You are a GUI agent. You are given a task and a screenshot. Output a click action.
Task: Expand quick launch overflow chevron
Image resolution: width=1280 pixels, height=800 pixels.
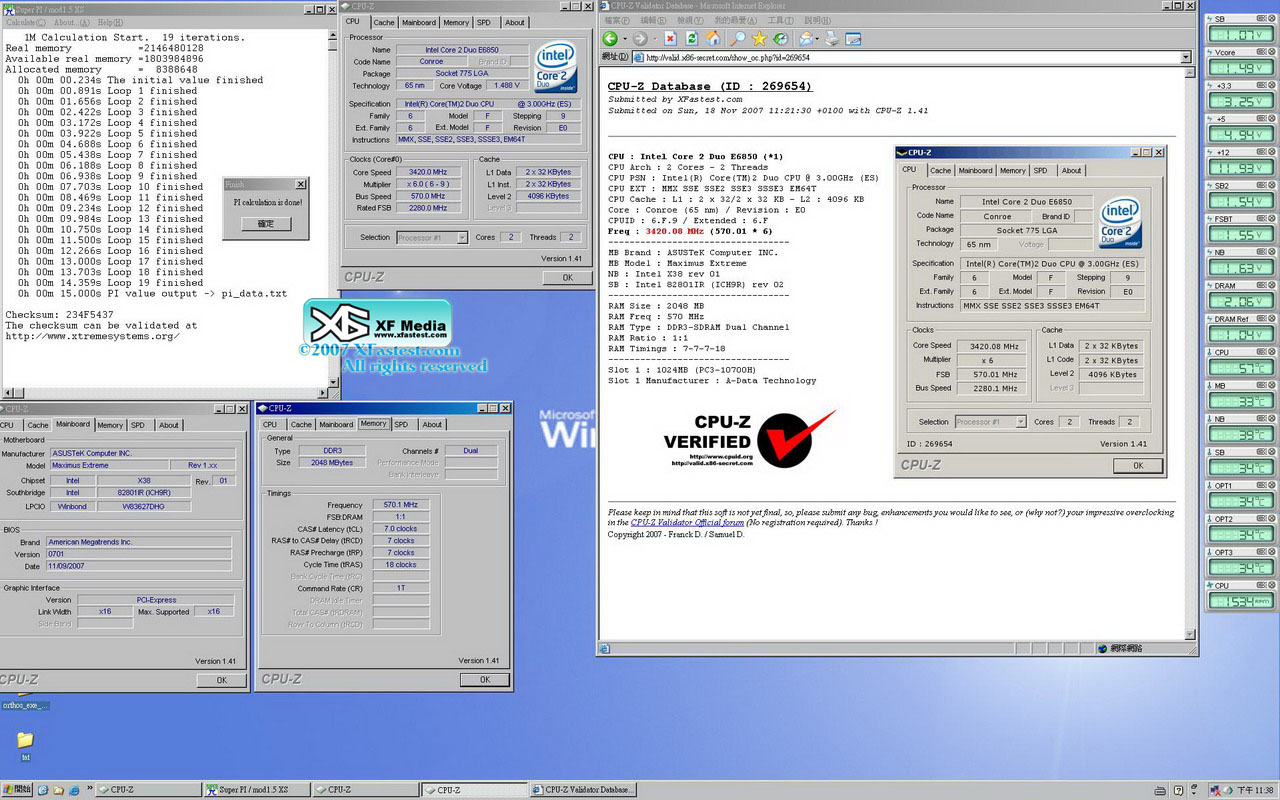click(x=90, y=787)
